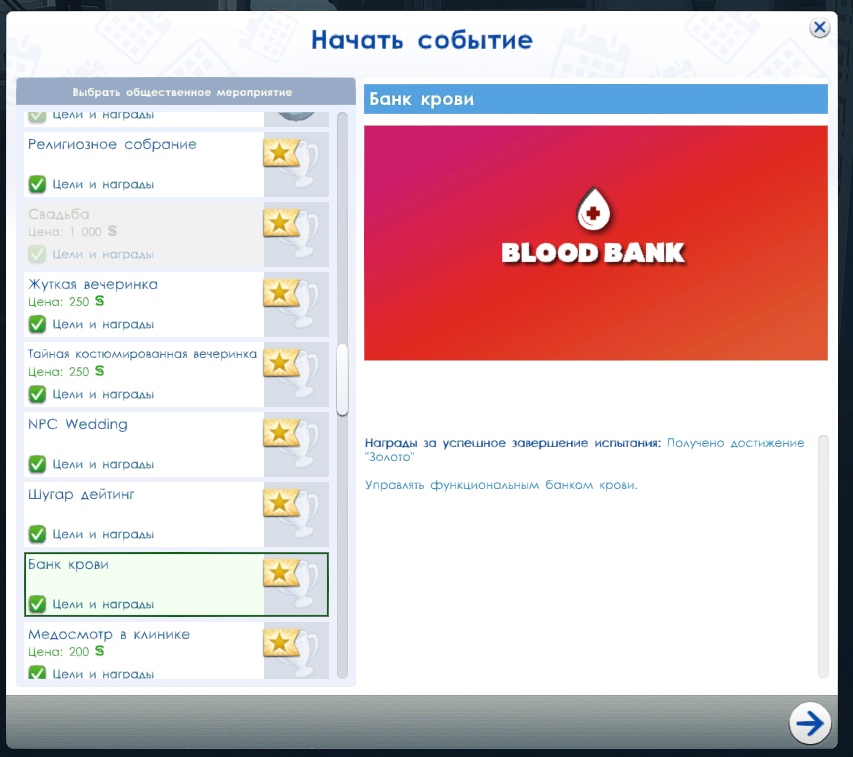This screenshot has width=853, height=757.
Task: Click the event list scrollbar thumb
Action: 342,380
